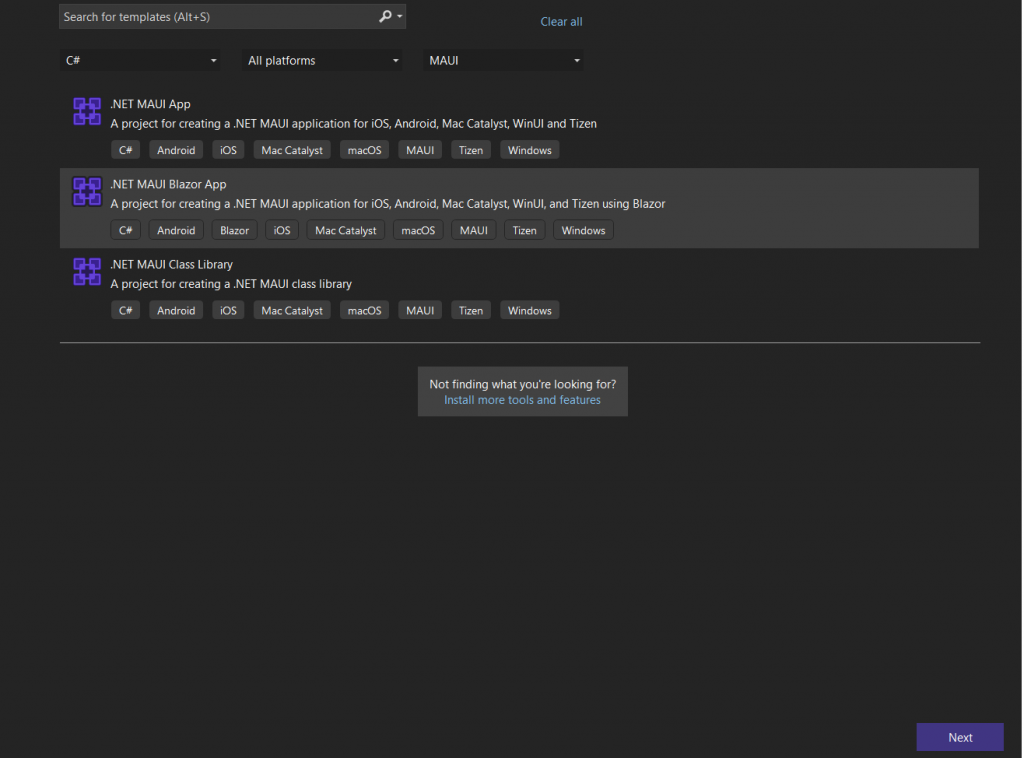Open the search options arrow beside magnifier
The width and height of the screenshot is (1024, 758).
pyautogui.click(x=400, y=16)
